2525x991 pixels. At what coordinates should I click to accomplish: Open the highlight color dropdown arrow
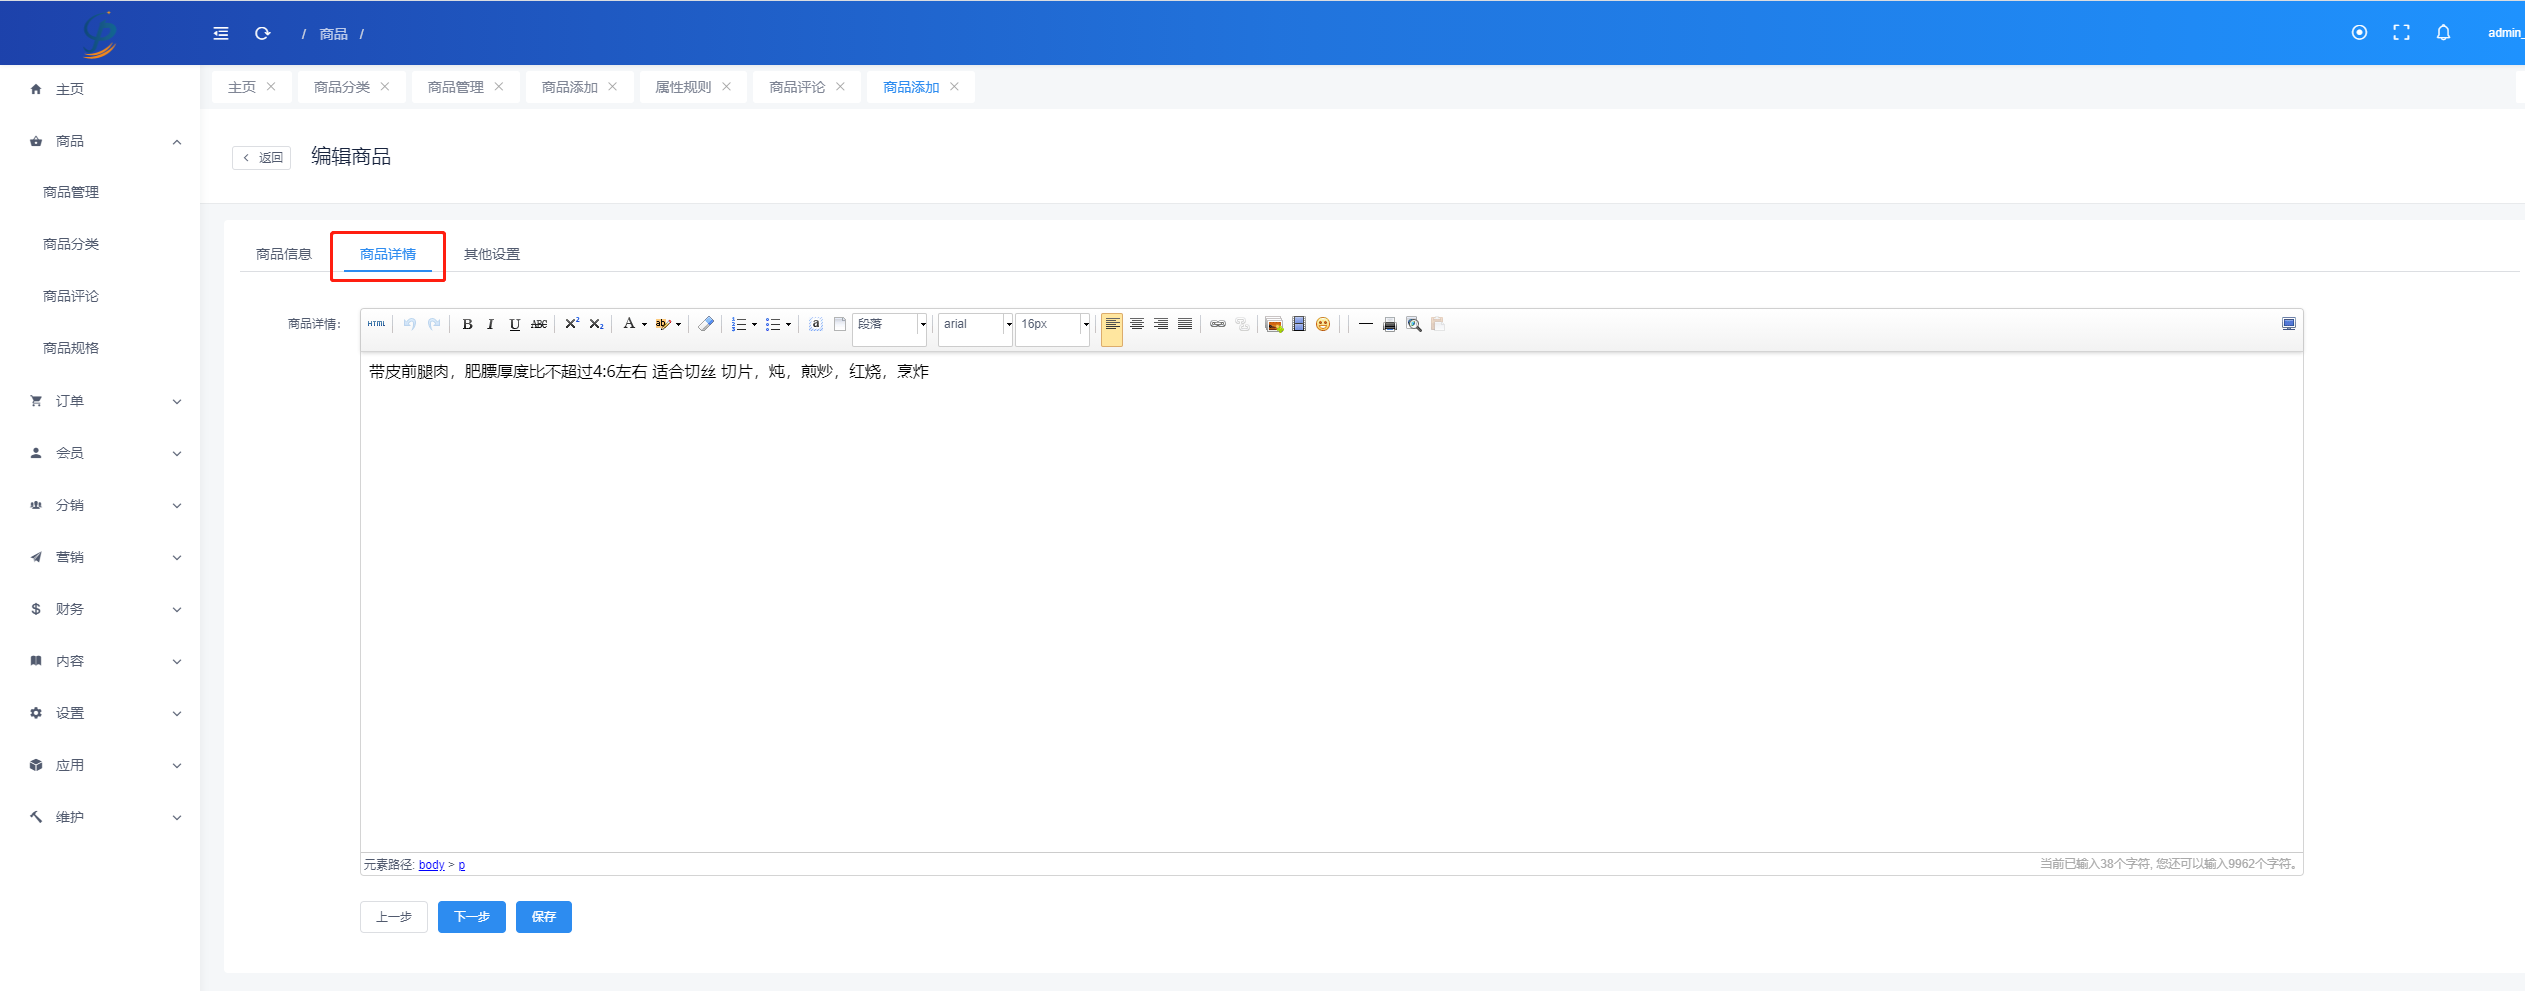click(678, 324)
